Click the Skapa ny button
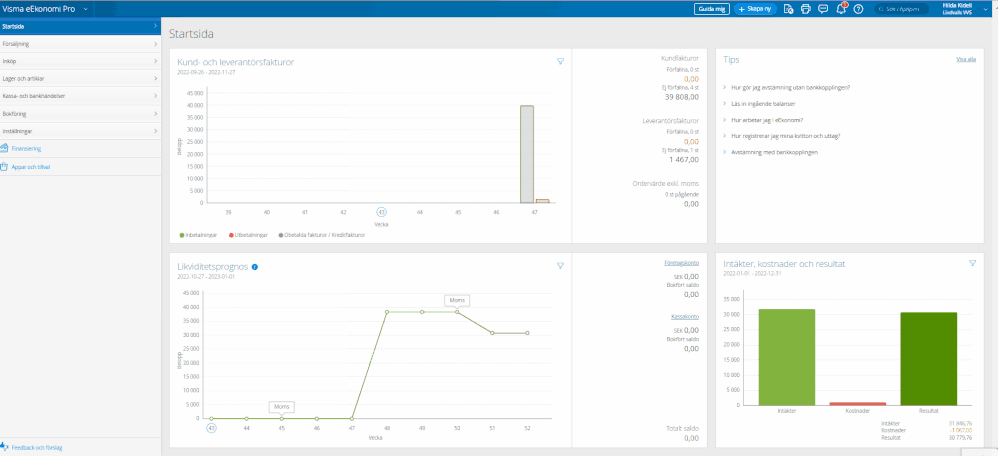 coord(755,9)
